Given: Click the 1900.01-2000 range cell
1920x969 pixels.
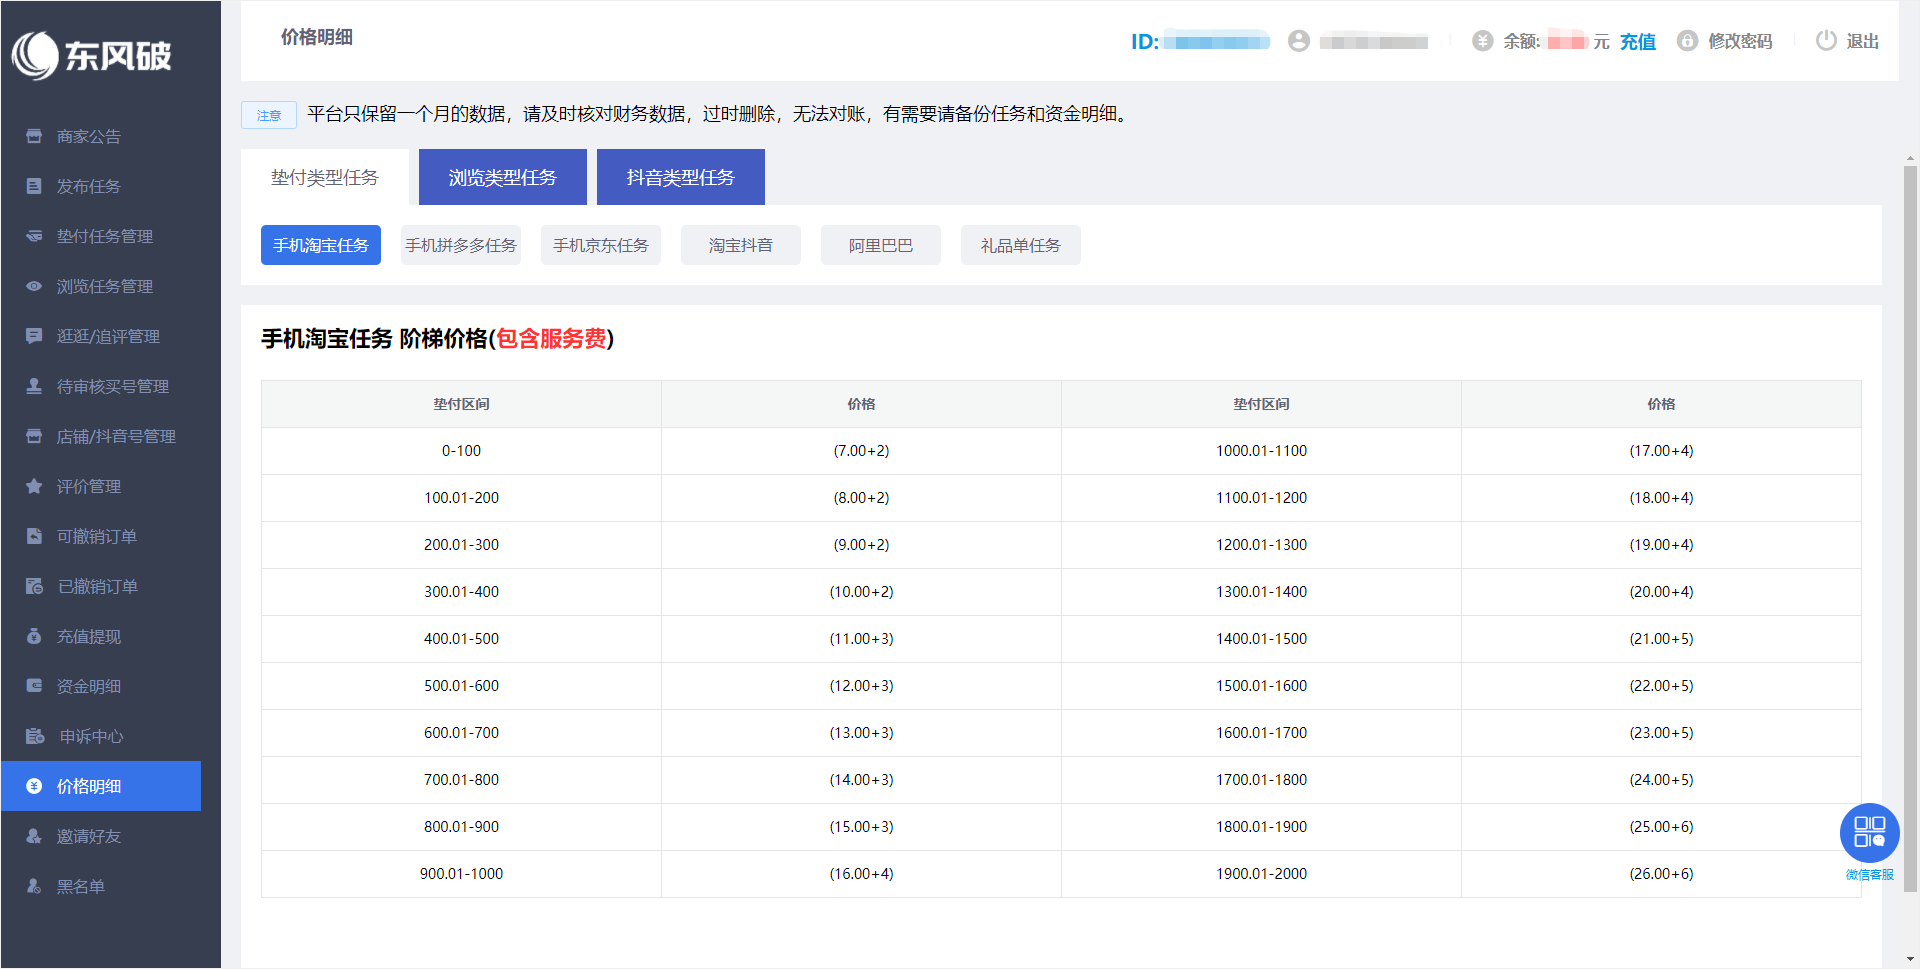Looking at the screenshot, I should pyautogui.click(x=1261, y=874).
